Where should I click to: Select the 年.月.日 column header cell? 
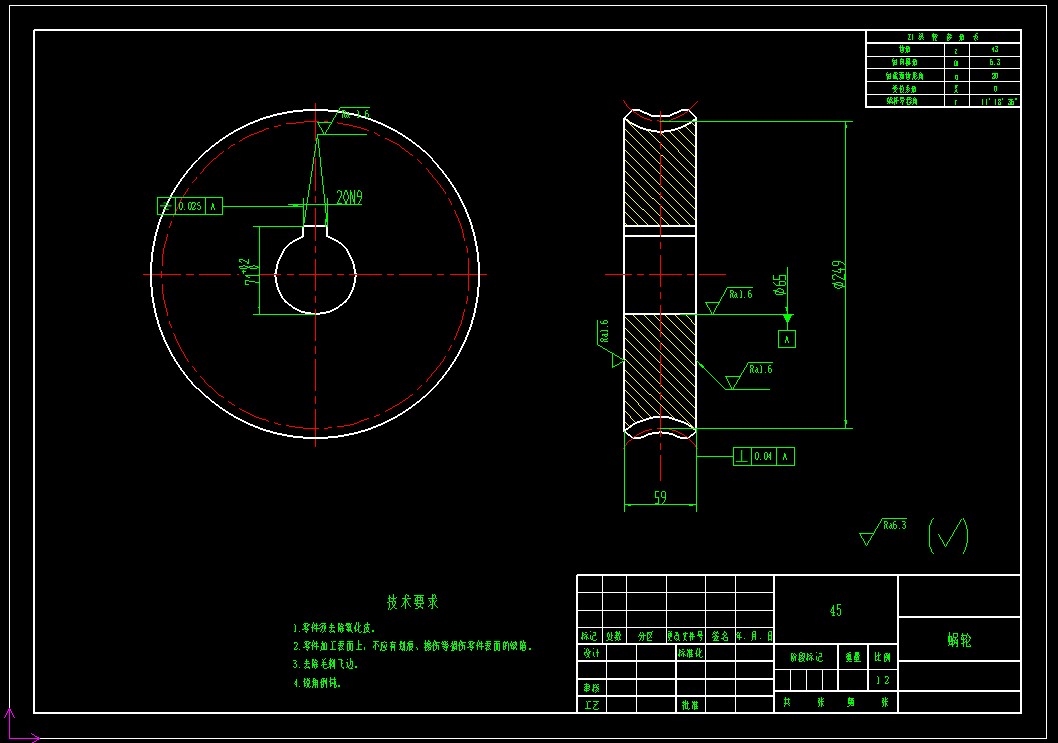pyautogui.click(x=754, y=636)
